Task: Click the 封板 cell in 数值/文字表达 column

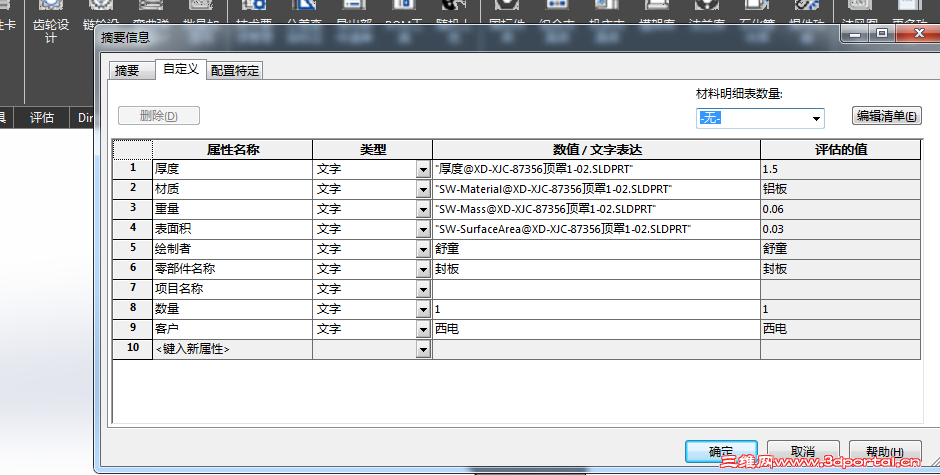Action: (596, 269)
